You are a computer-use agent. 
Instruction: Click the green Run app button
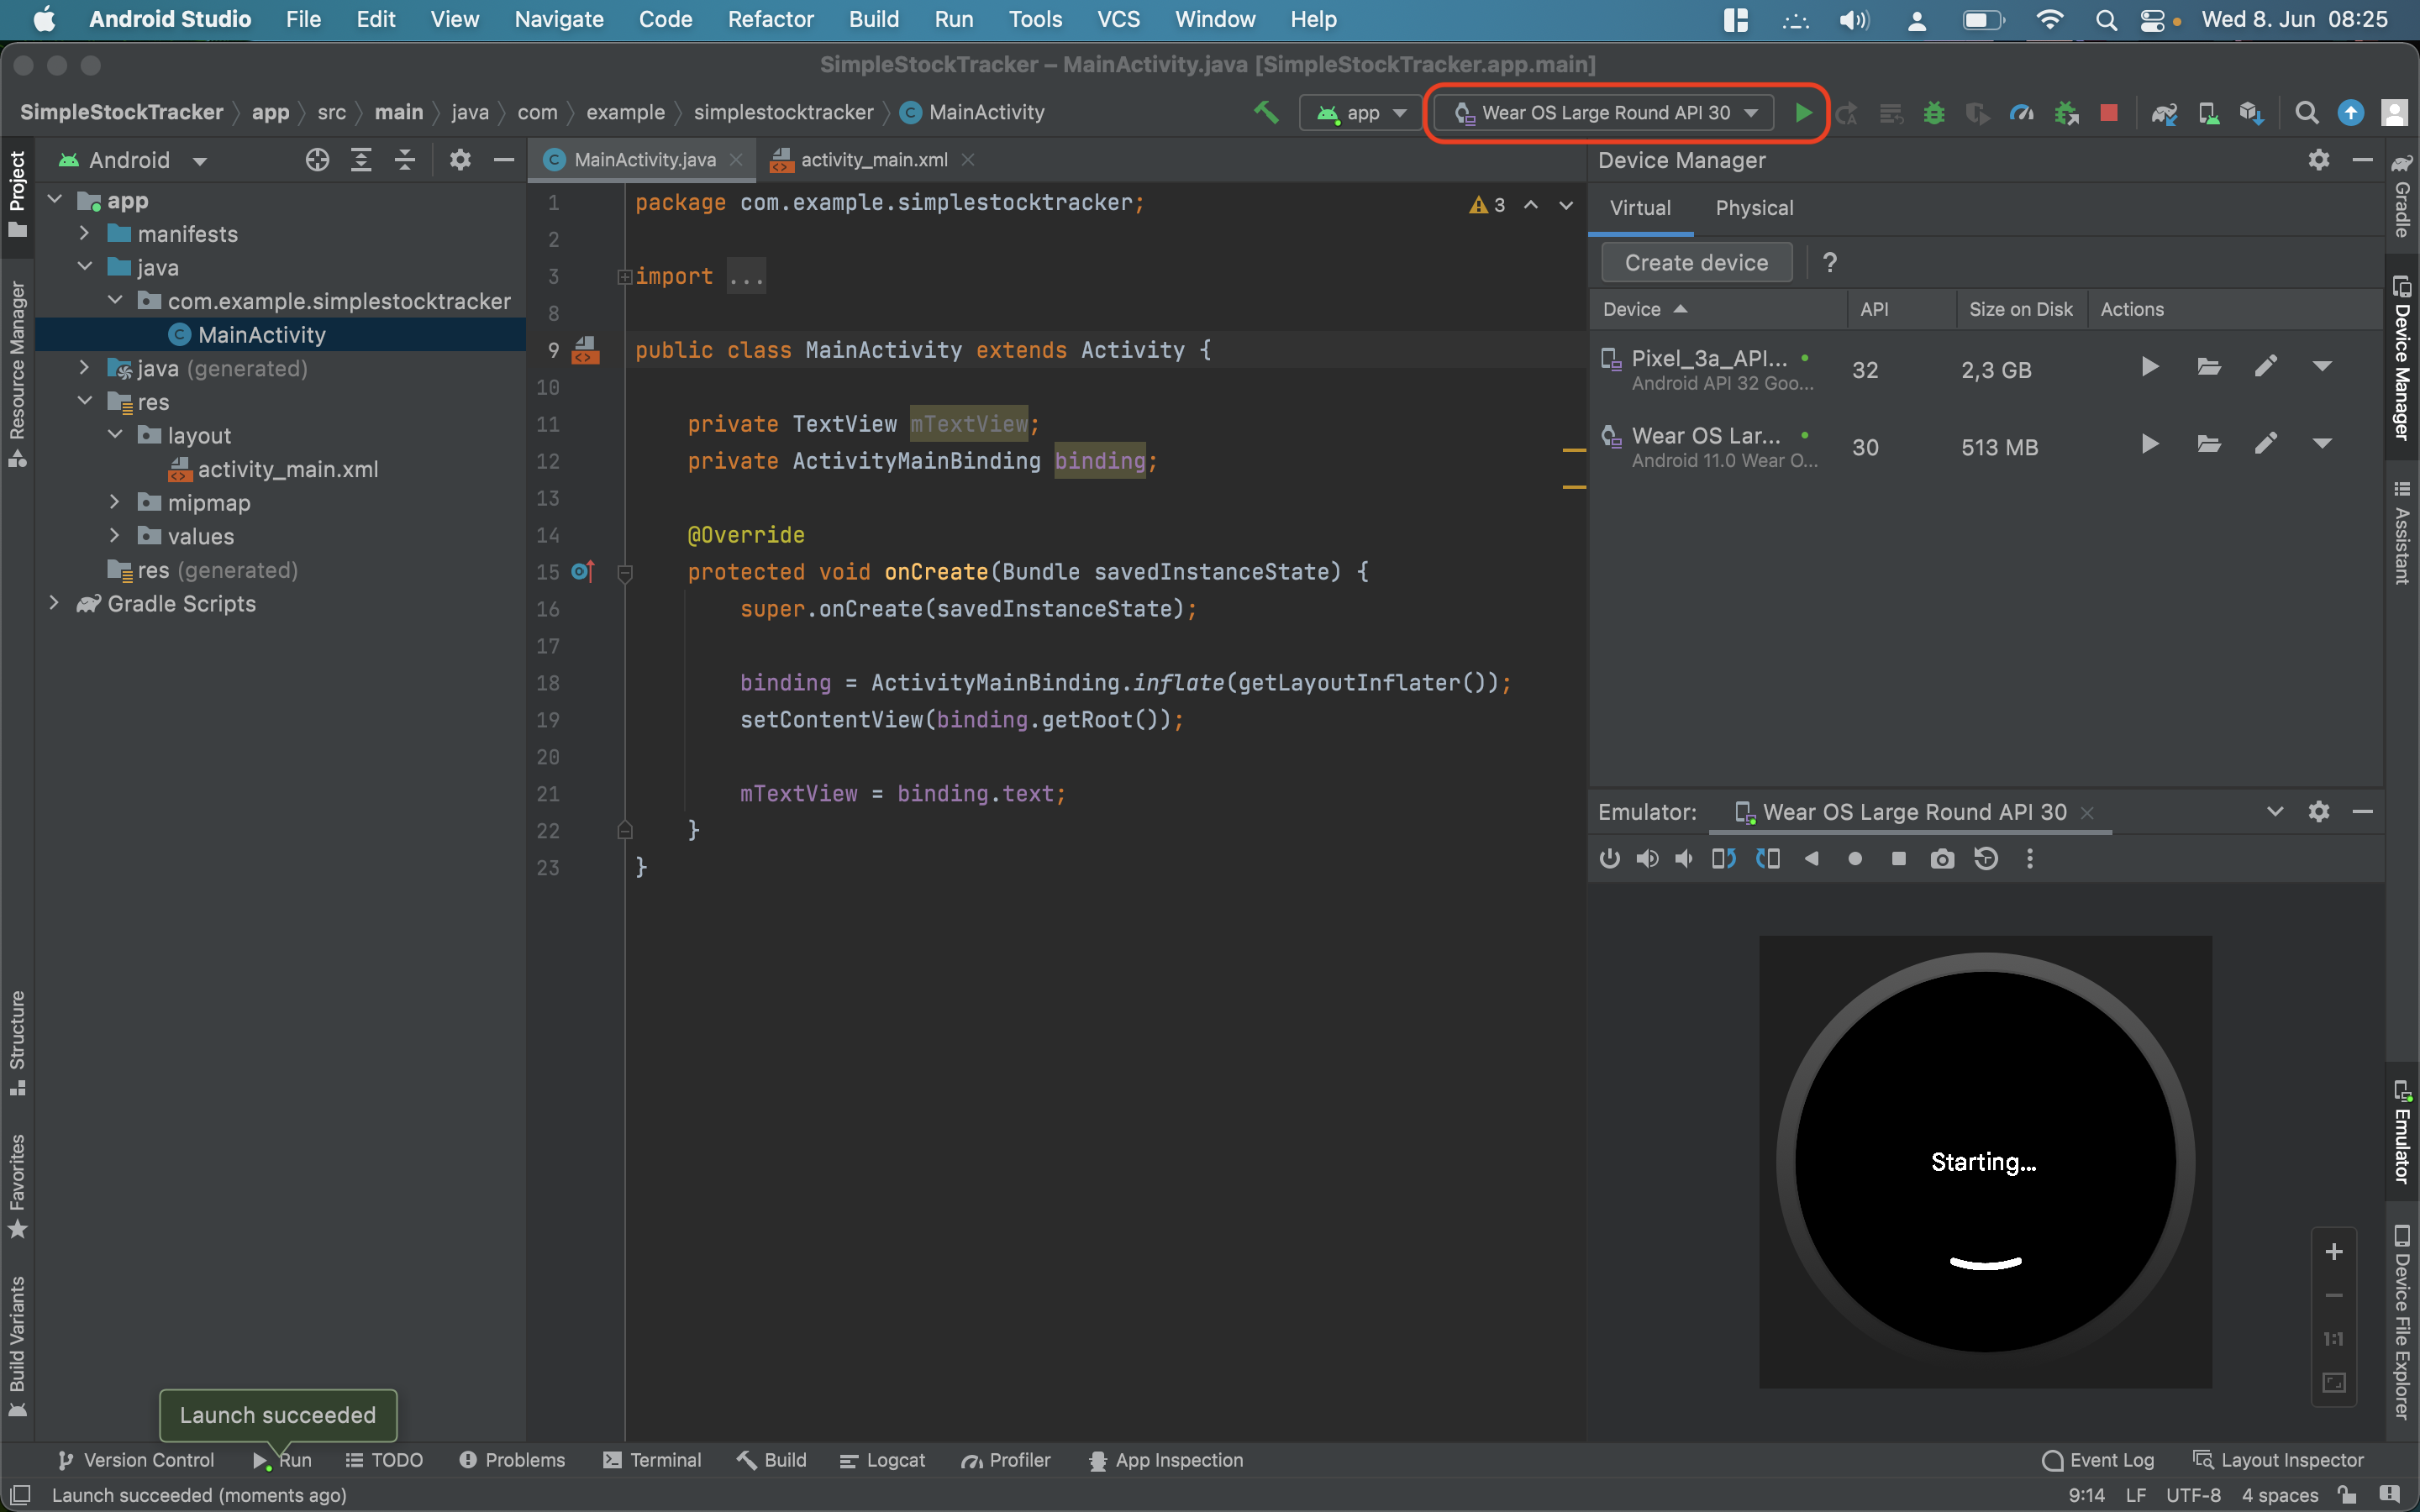click(x=1803, y=113)
